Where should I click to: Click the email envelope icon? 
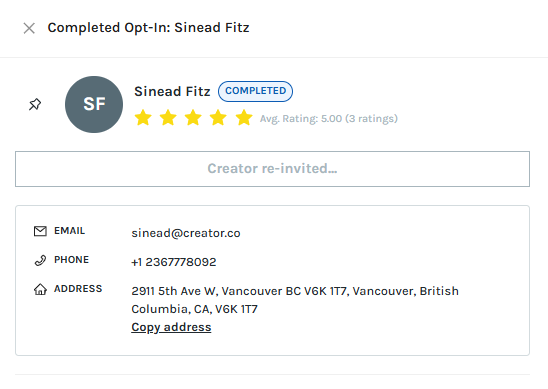click(40, 231)
